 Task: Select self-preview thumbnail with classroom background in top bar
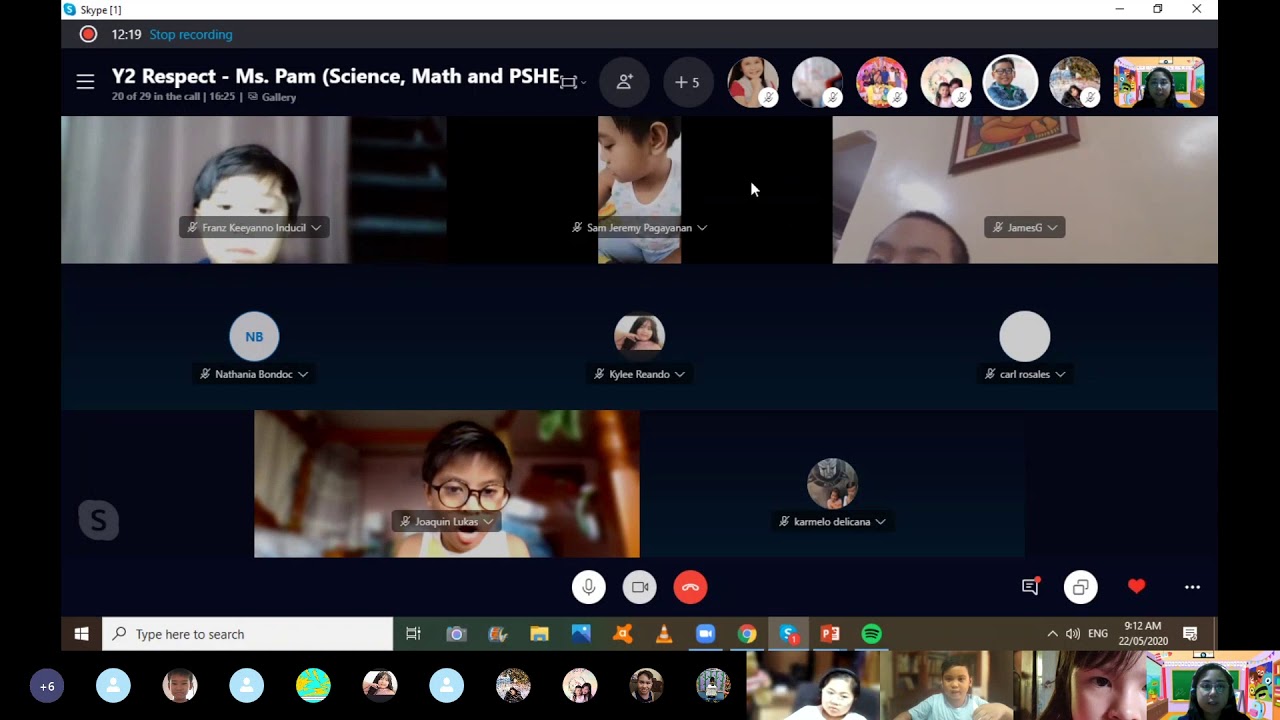coord(1159,82)
